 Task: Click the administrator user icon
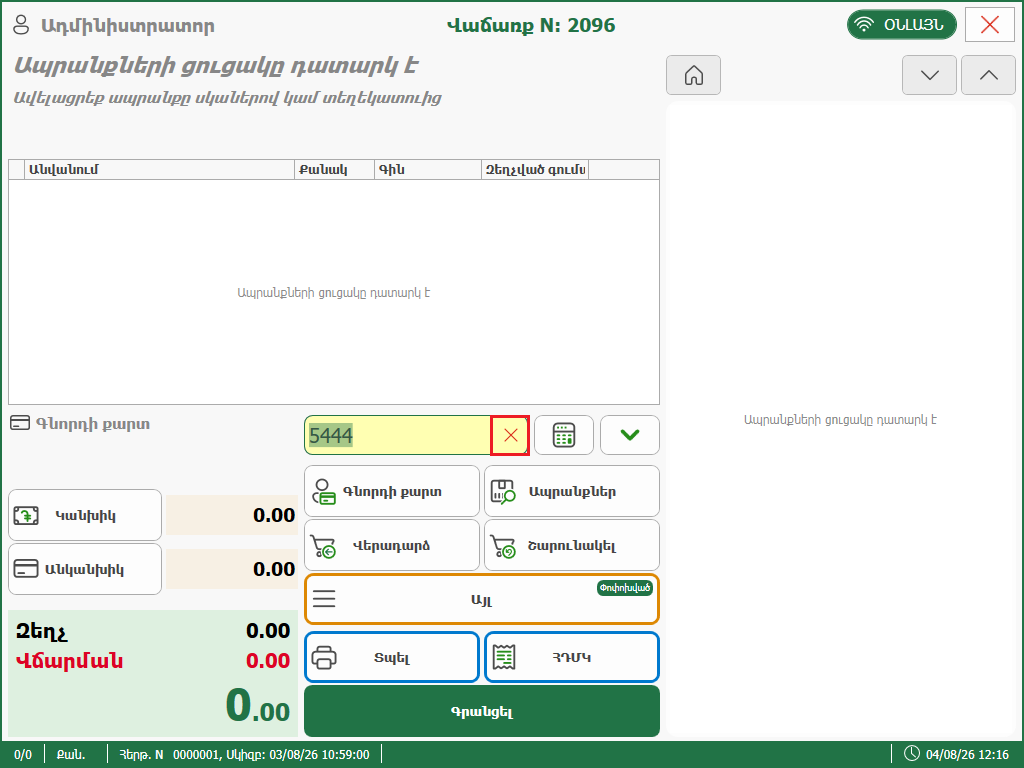(22, 25)
